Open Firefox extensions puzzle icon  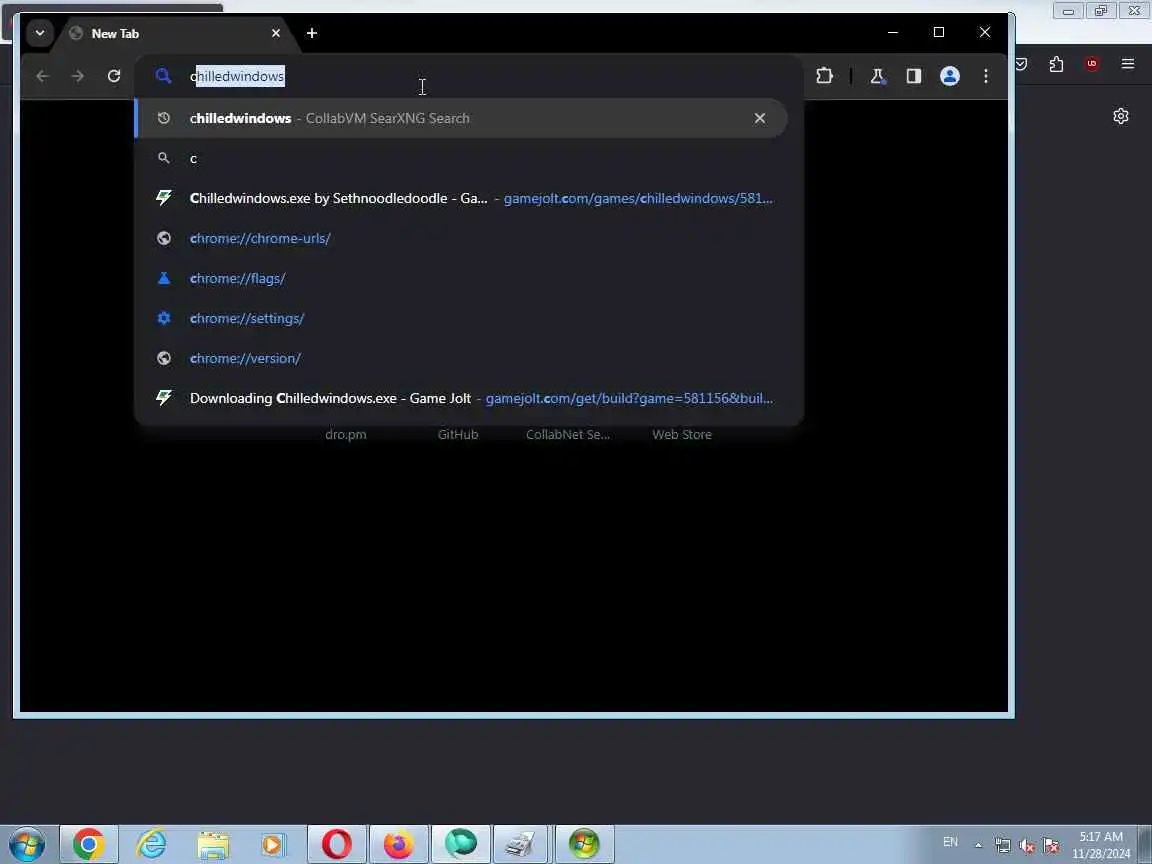click(1056, 64)
